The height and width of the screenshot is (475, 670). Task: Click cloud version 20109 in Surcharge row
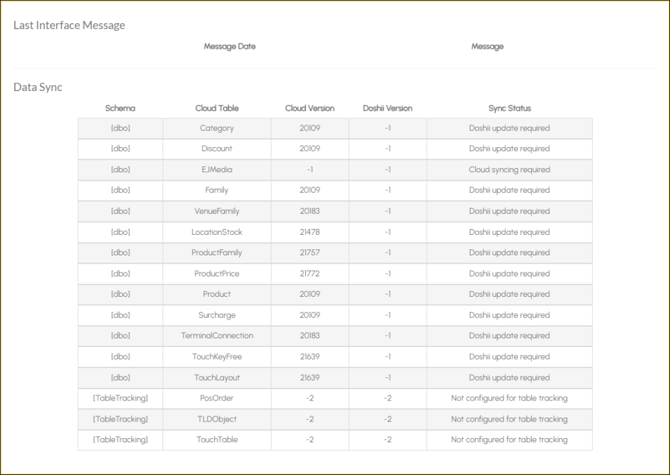310,315
